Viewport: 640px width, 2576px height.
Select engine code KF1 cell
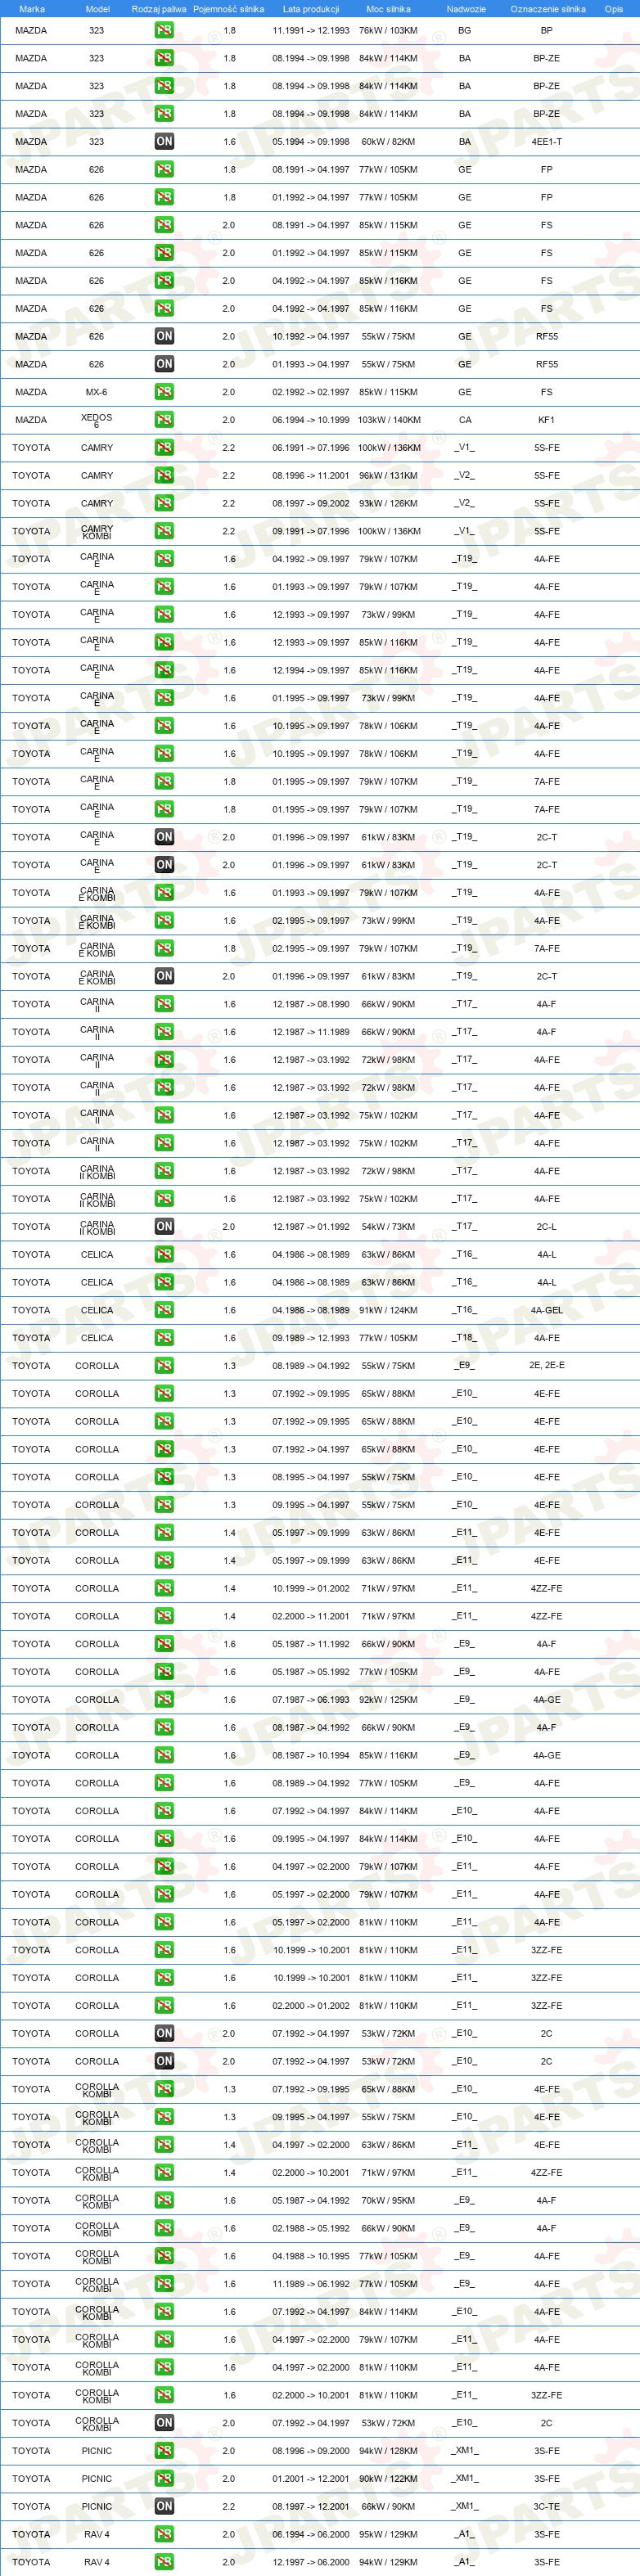[547, 420]
